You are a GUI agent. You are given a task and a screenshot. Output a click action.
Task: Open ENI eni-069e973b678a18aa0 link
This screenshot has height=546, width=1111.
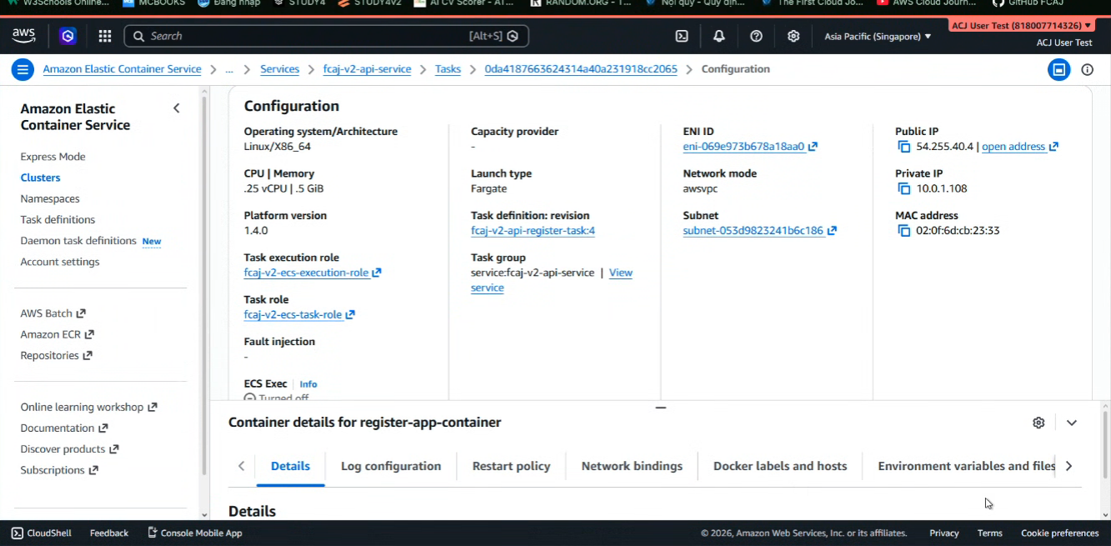tap(750, 147)
